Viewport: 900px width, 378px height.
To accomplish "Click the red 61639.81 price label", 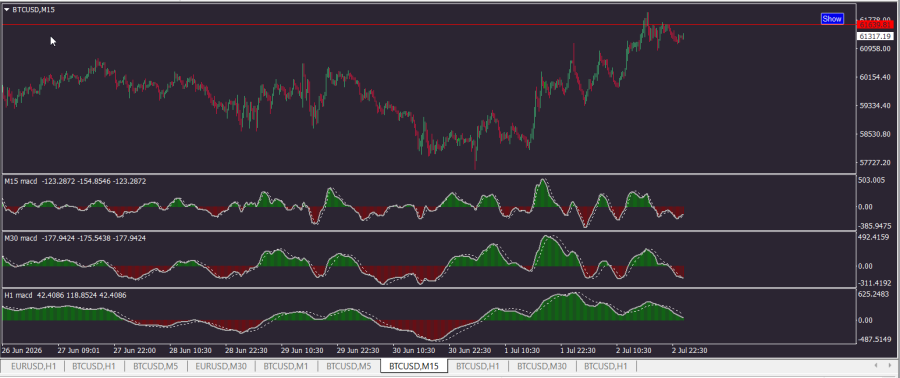I will click(x=875, y=25).
